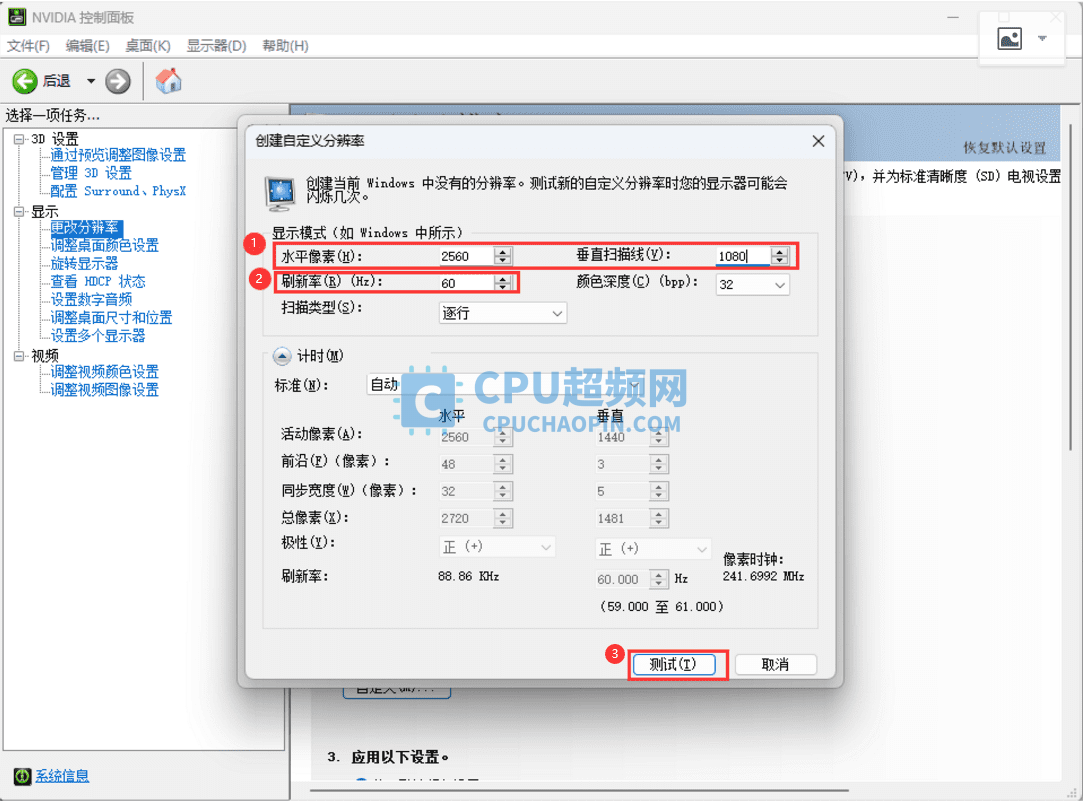Click the image overlay icon at top right
This screenshot has height=801, width=1085.
[1009, 39]
